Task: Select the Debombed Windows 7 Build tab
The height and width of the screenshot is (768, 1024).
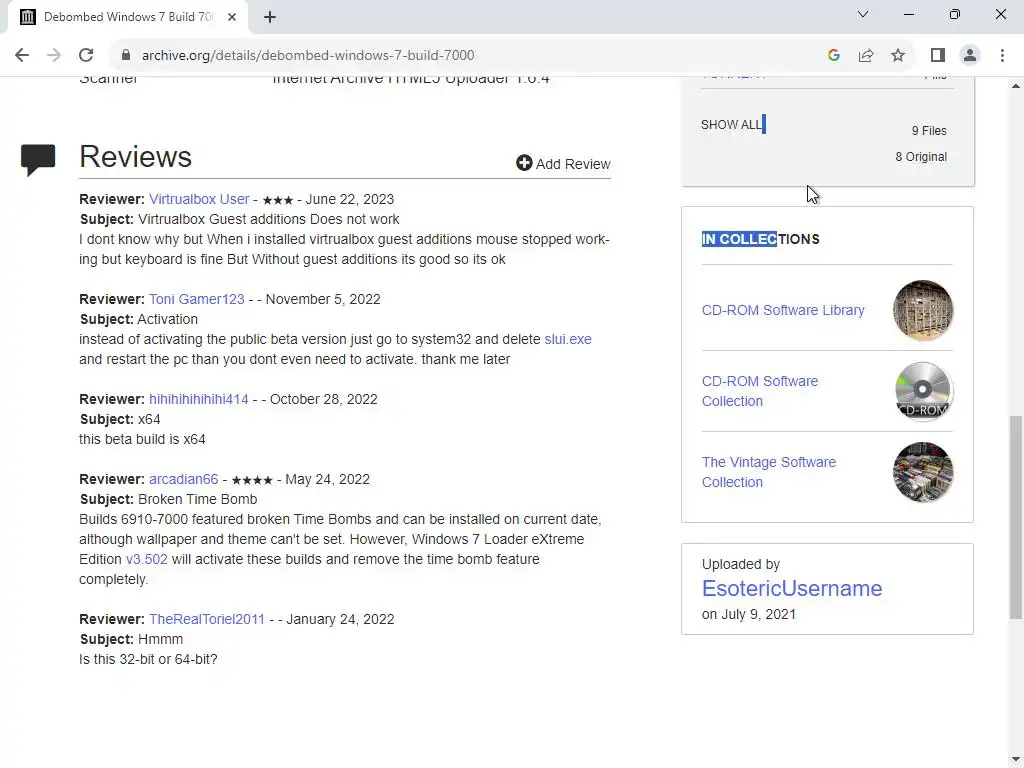Action: tap(127, 17)
